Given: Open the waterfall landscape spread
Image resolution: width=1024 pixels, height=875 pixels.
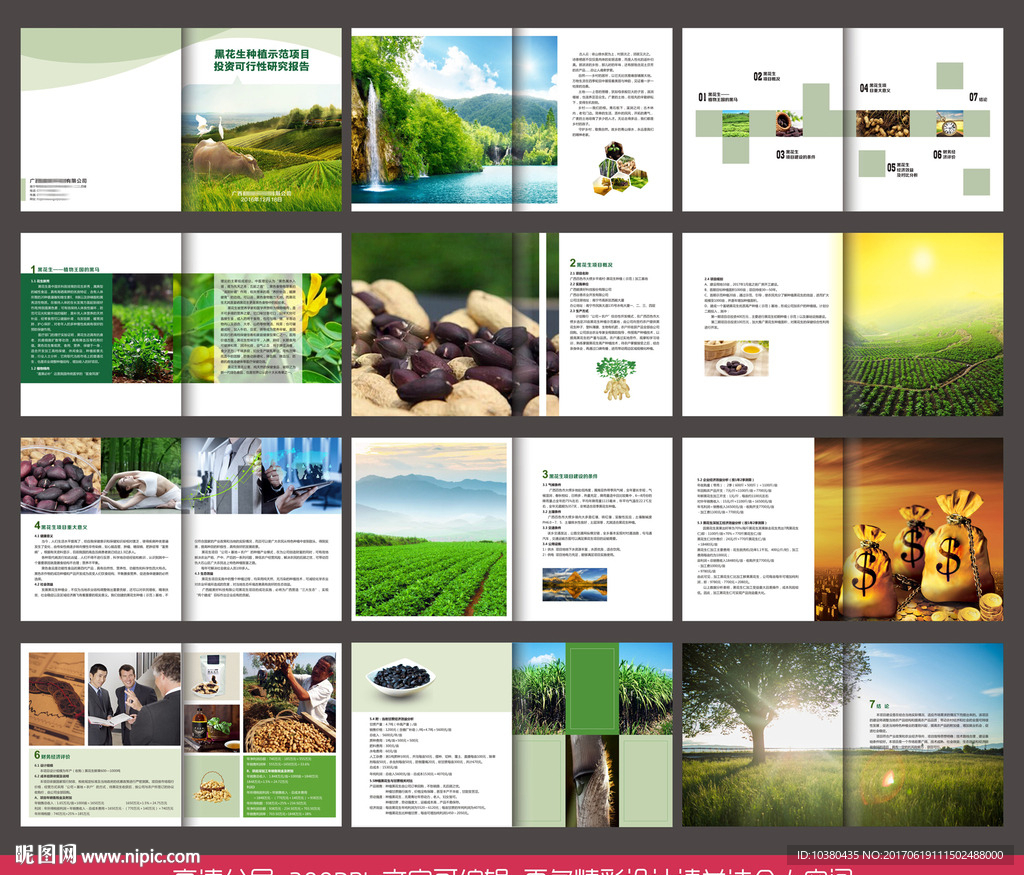Looking at the screenshot, I should 453,120.
